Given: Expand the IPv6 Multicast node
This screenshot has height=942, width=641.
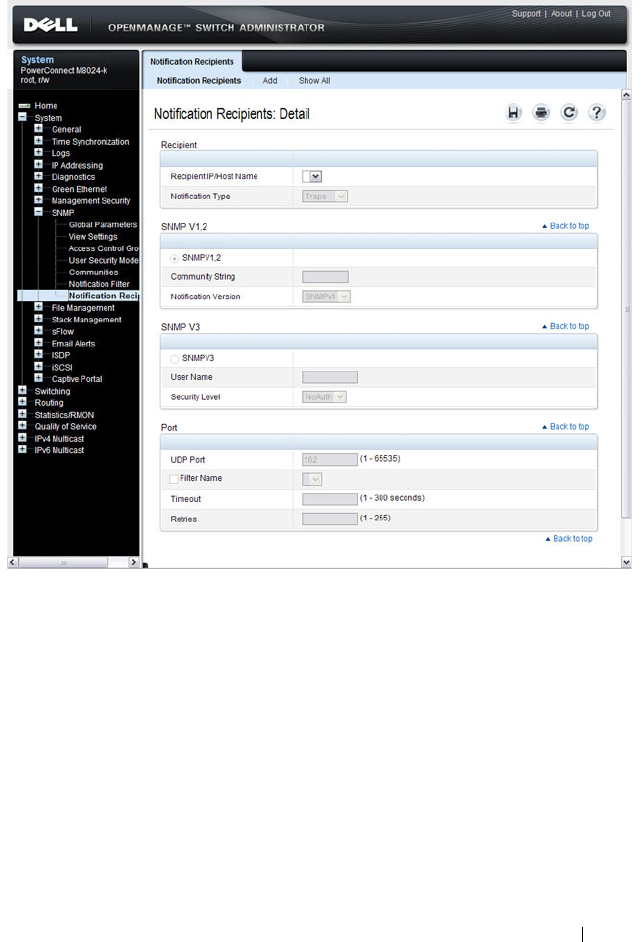Looking at the screenshot, I should click(x=22, y=449).
